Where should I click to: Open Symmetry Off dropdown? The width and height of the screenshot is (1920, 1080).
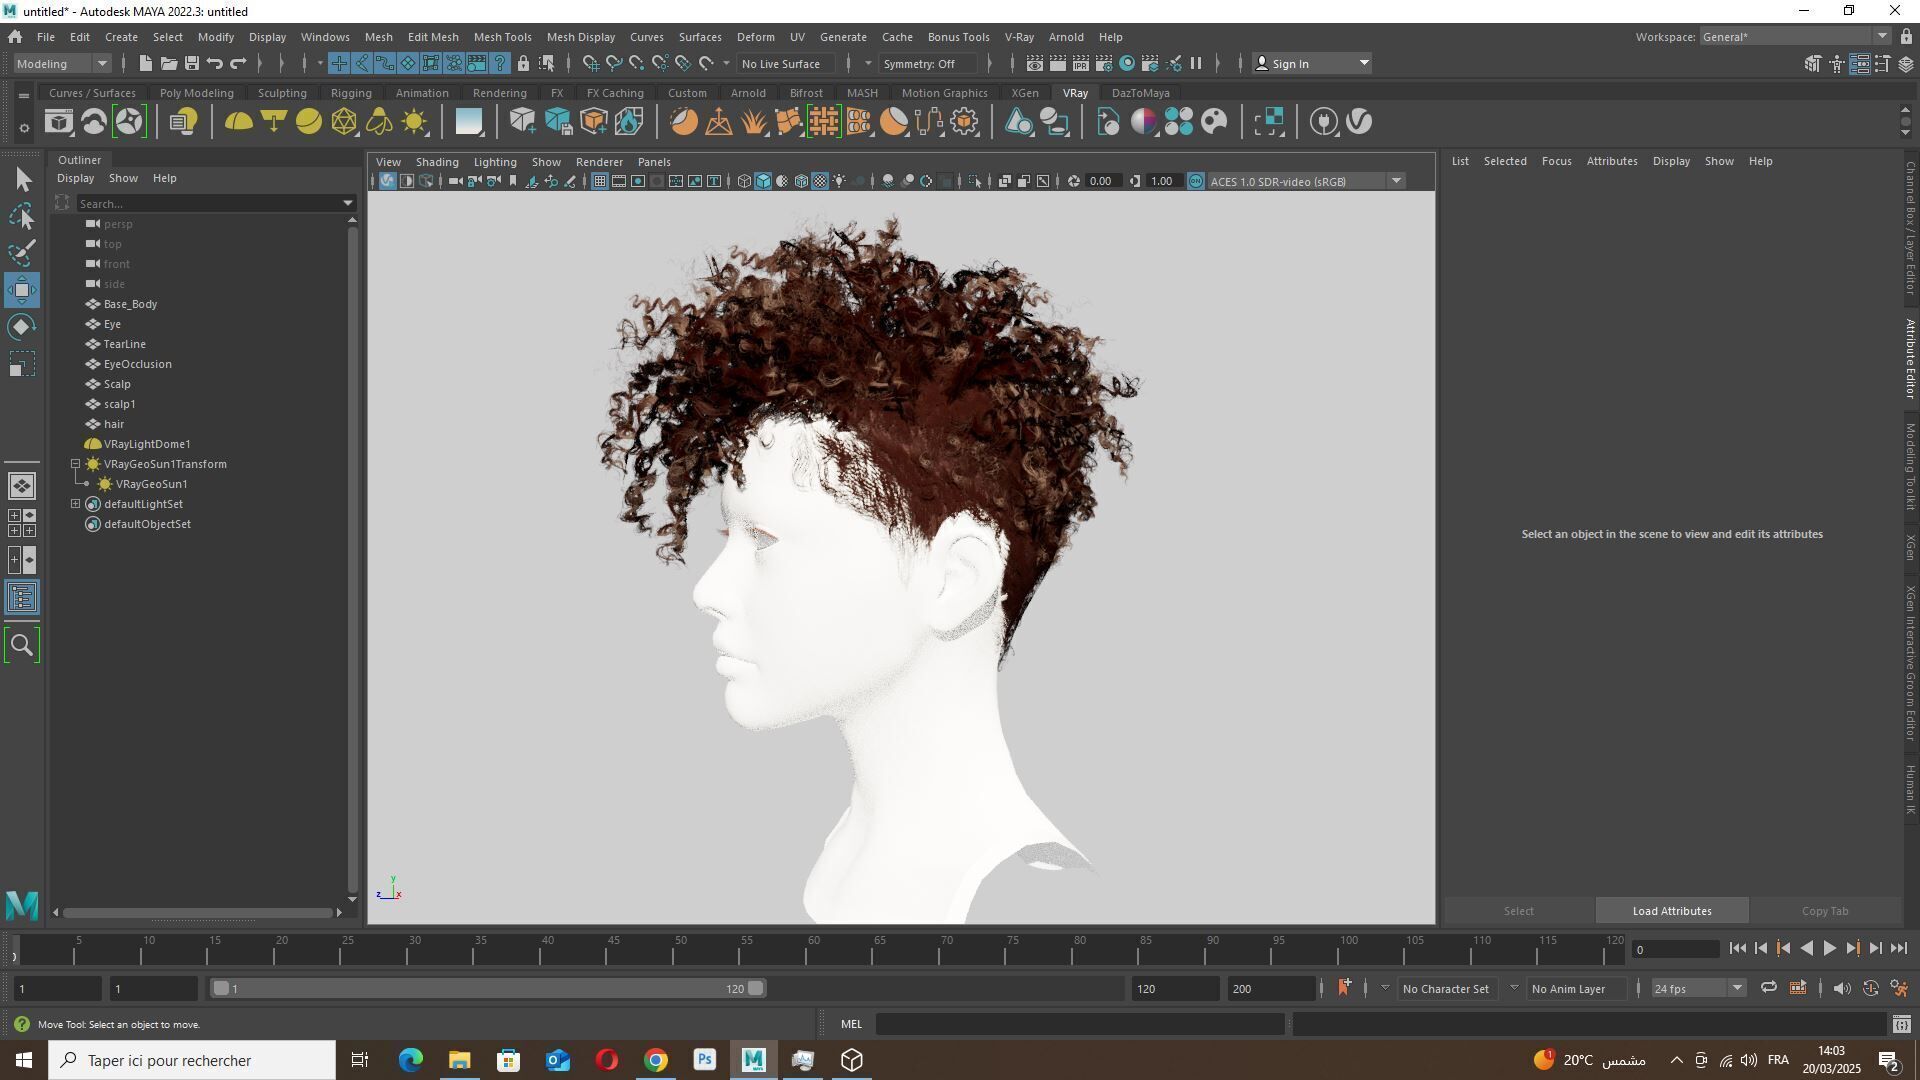pyautogui.click(x=929, y=63)
